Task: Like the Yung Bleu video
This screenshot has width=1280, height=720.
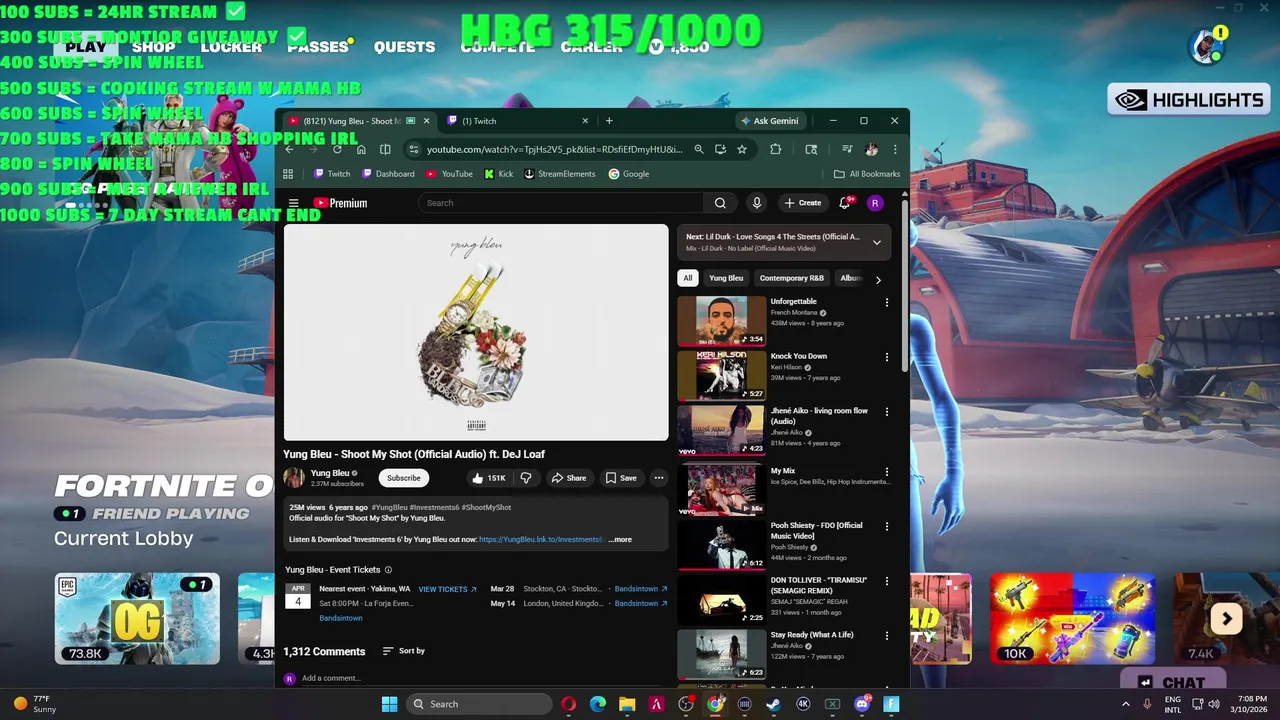Action: point(489,478)
